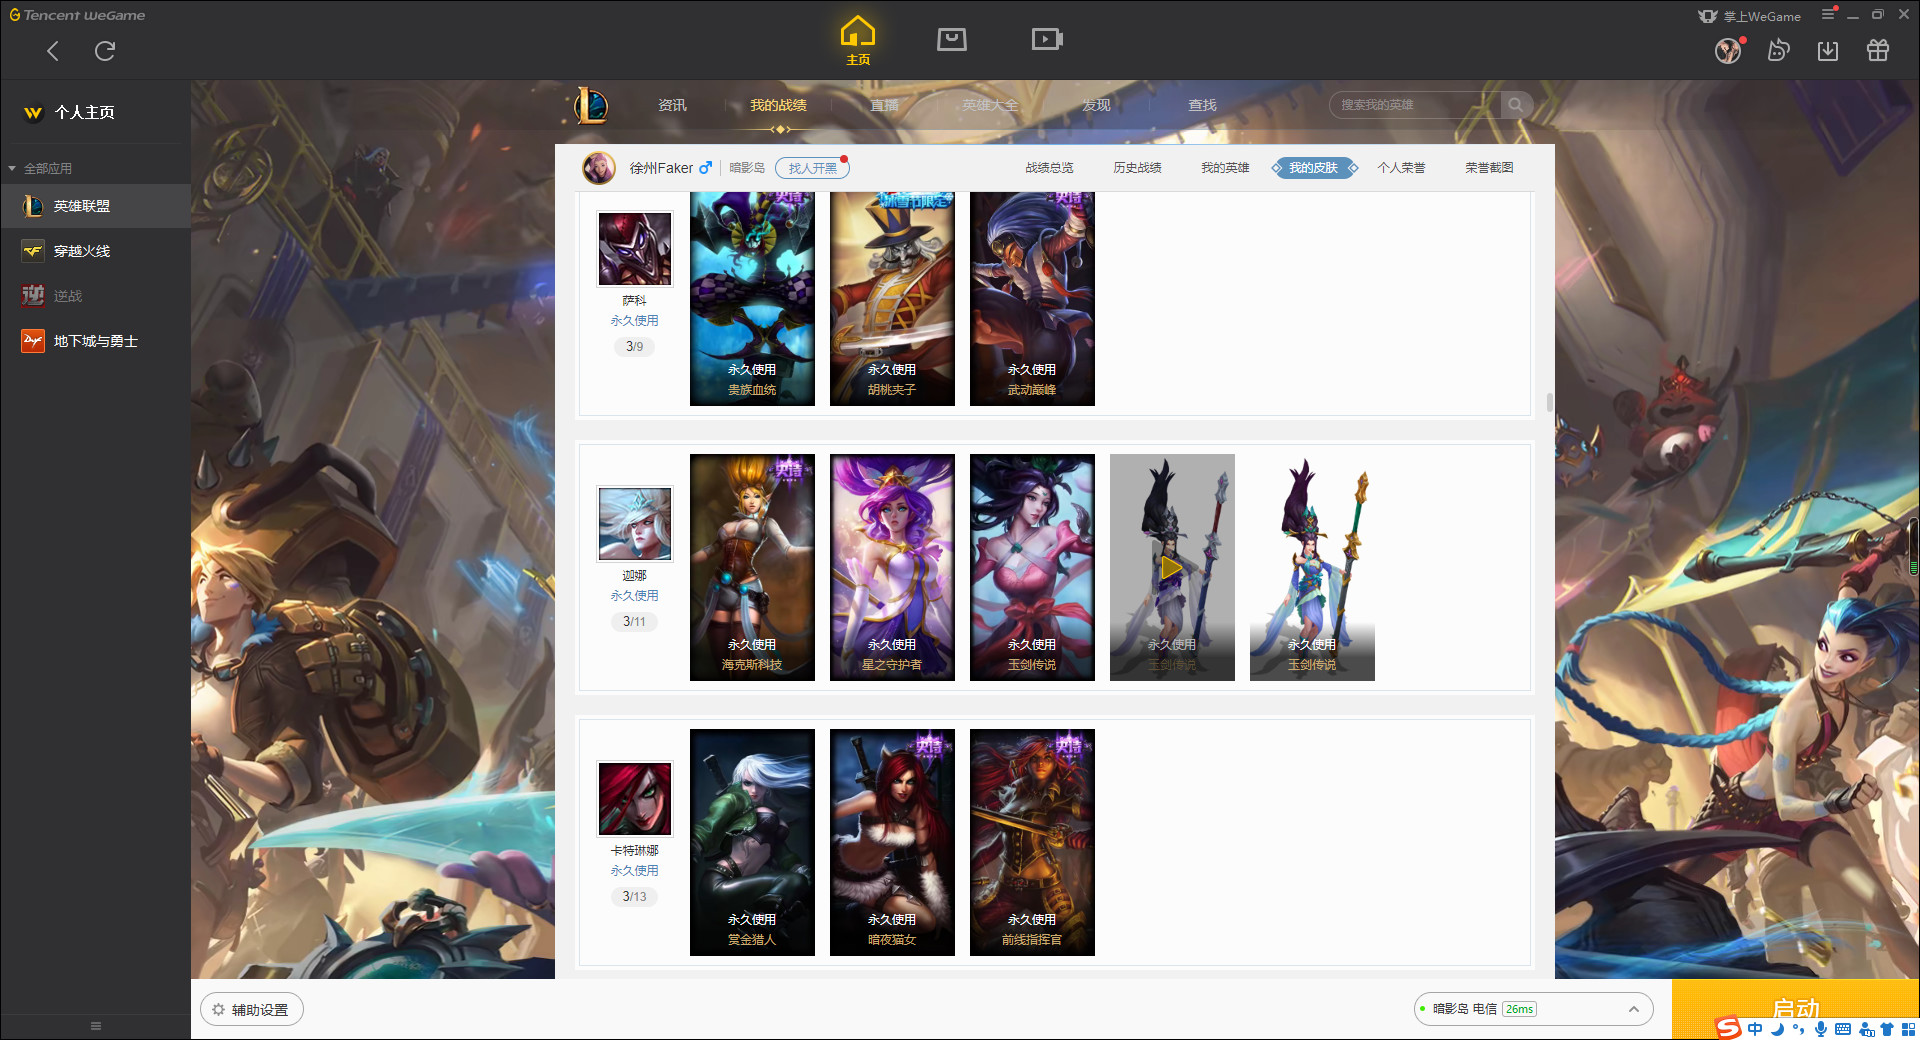Screen dimensions: 1920x1040
Task: Click the 萨科 champion portrait
Action: click(x=635, y=249)
